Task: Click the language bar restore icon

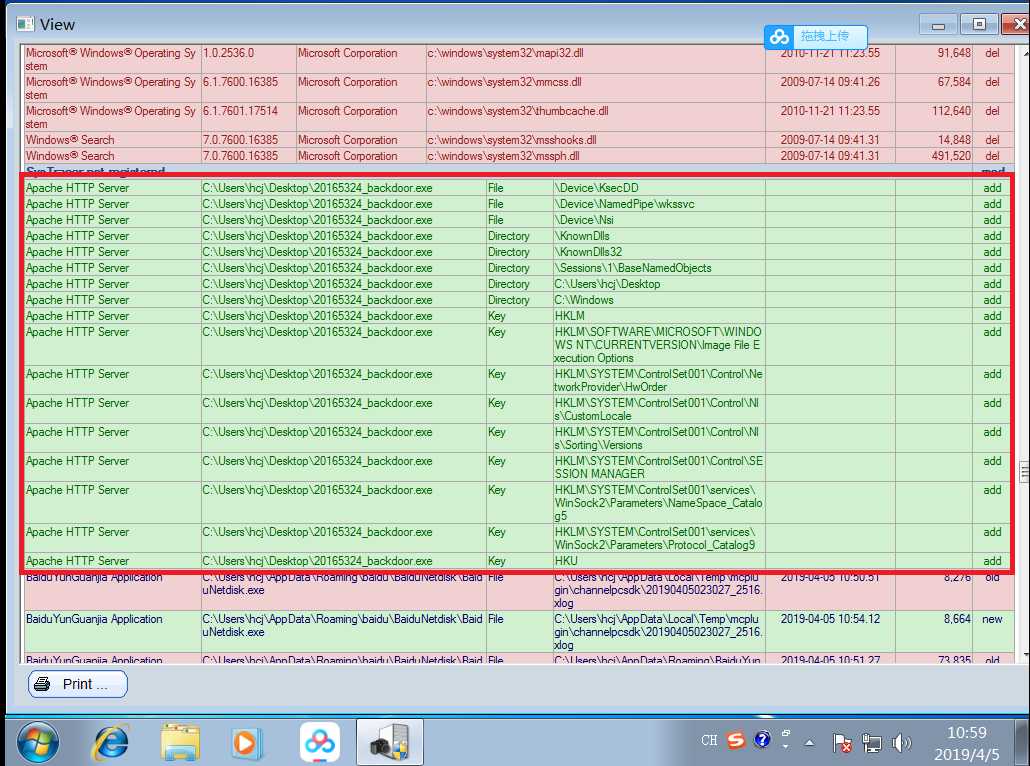Action: point(786,733)
